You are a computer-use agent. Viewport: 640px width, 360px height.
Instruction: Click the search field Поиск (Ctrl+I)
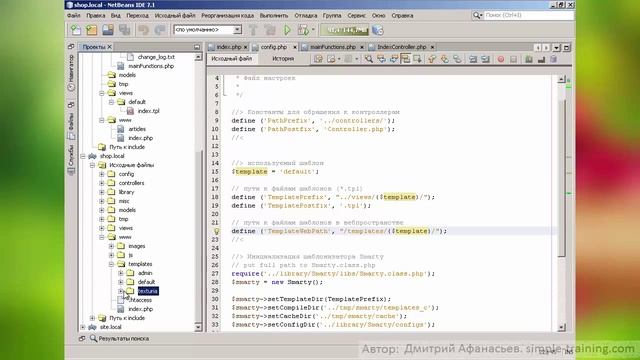point(529,15)
